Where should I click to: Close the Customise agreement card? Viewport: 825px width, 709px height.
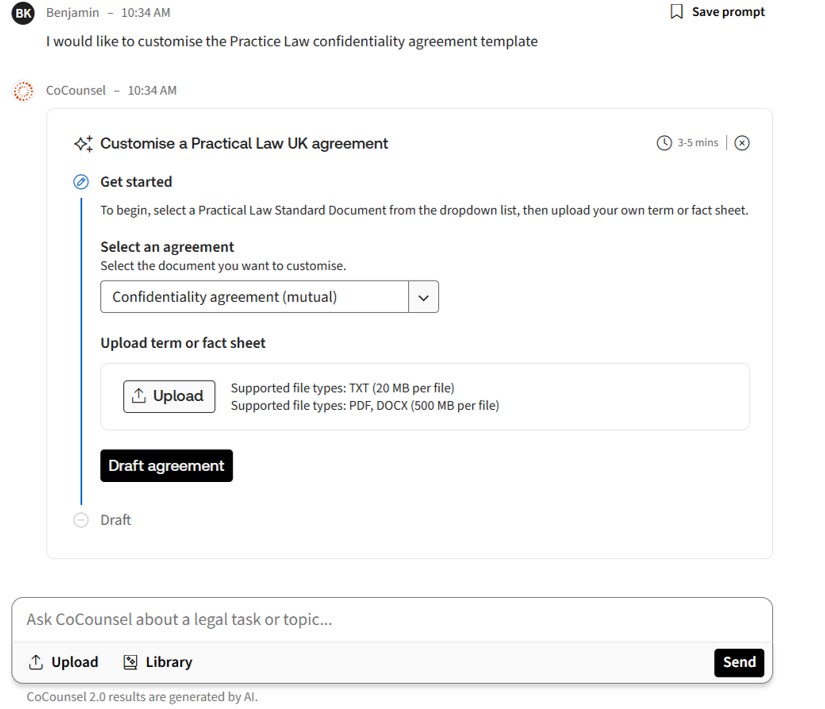(x=742, y=143)
